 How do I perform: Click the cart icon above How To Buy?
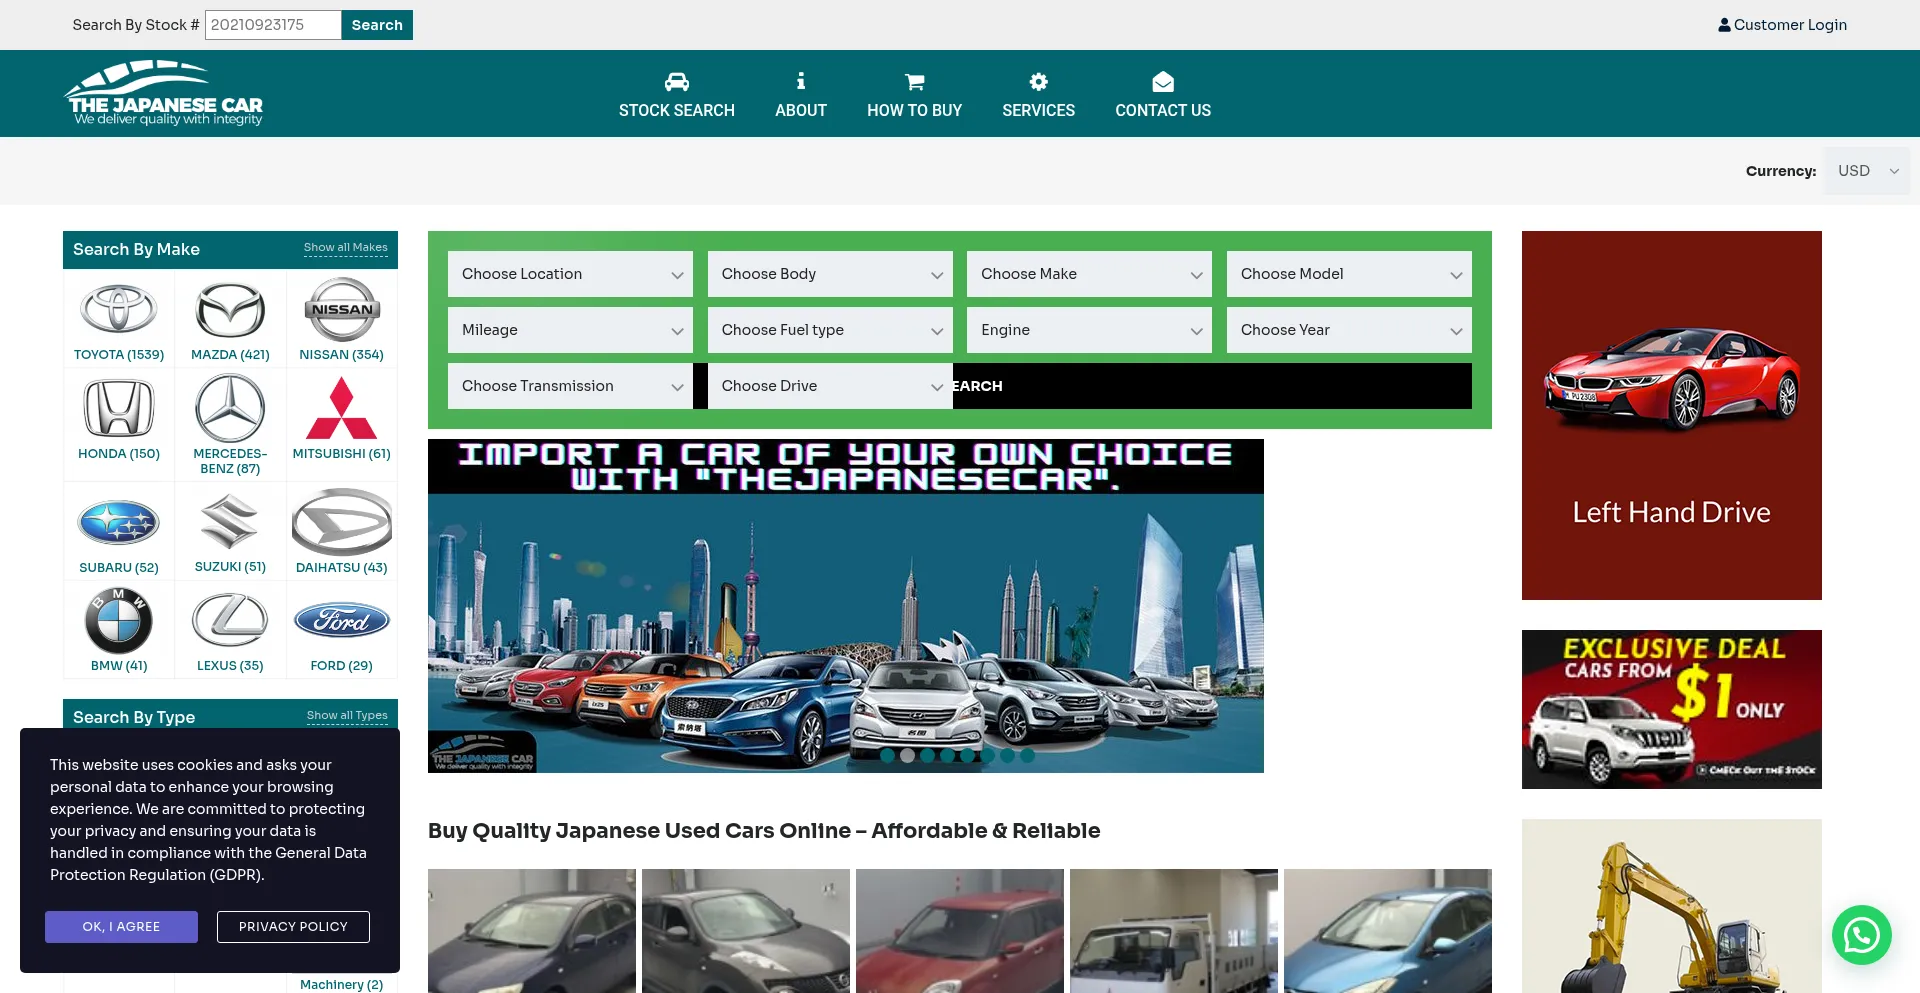[x=915, y=82]
